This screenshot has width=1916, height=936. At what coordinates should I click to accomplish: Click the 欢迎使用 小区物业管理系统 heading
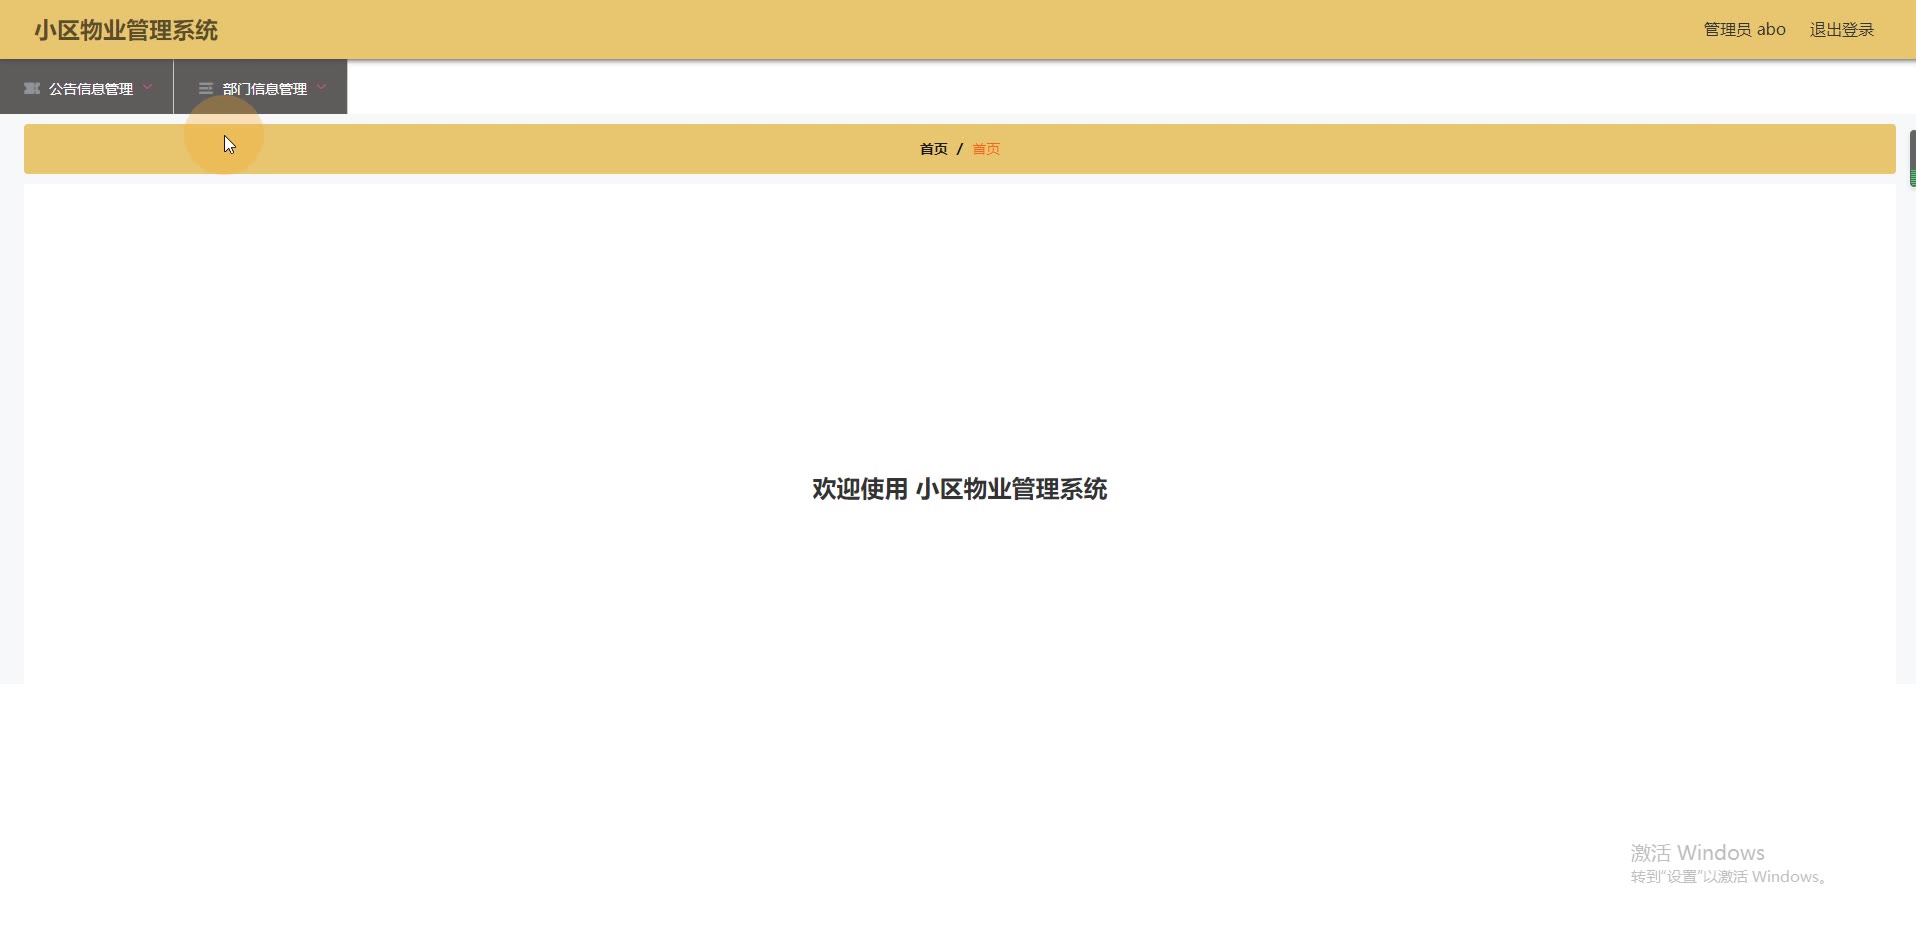[x=960, y=489]
